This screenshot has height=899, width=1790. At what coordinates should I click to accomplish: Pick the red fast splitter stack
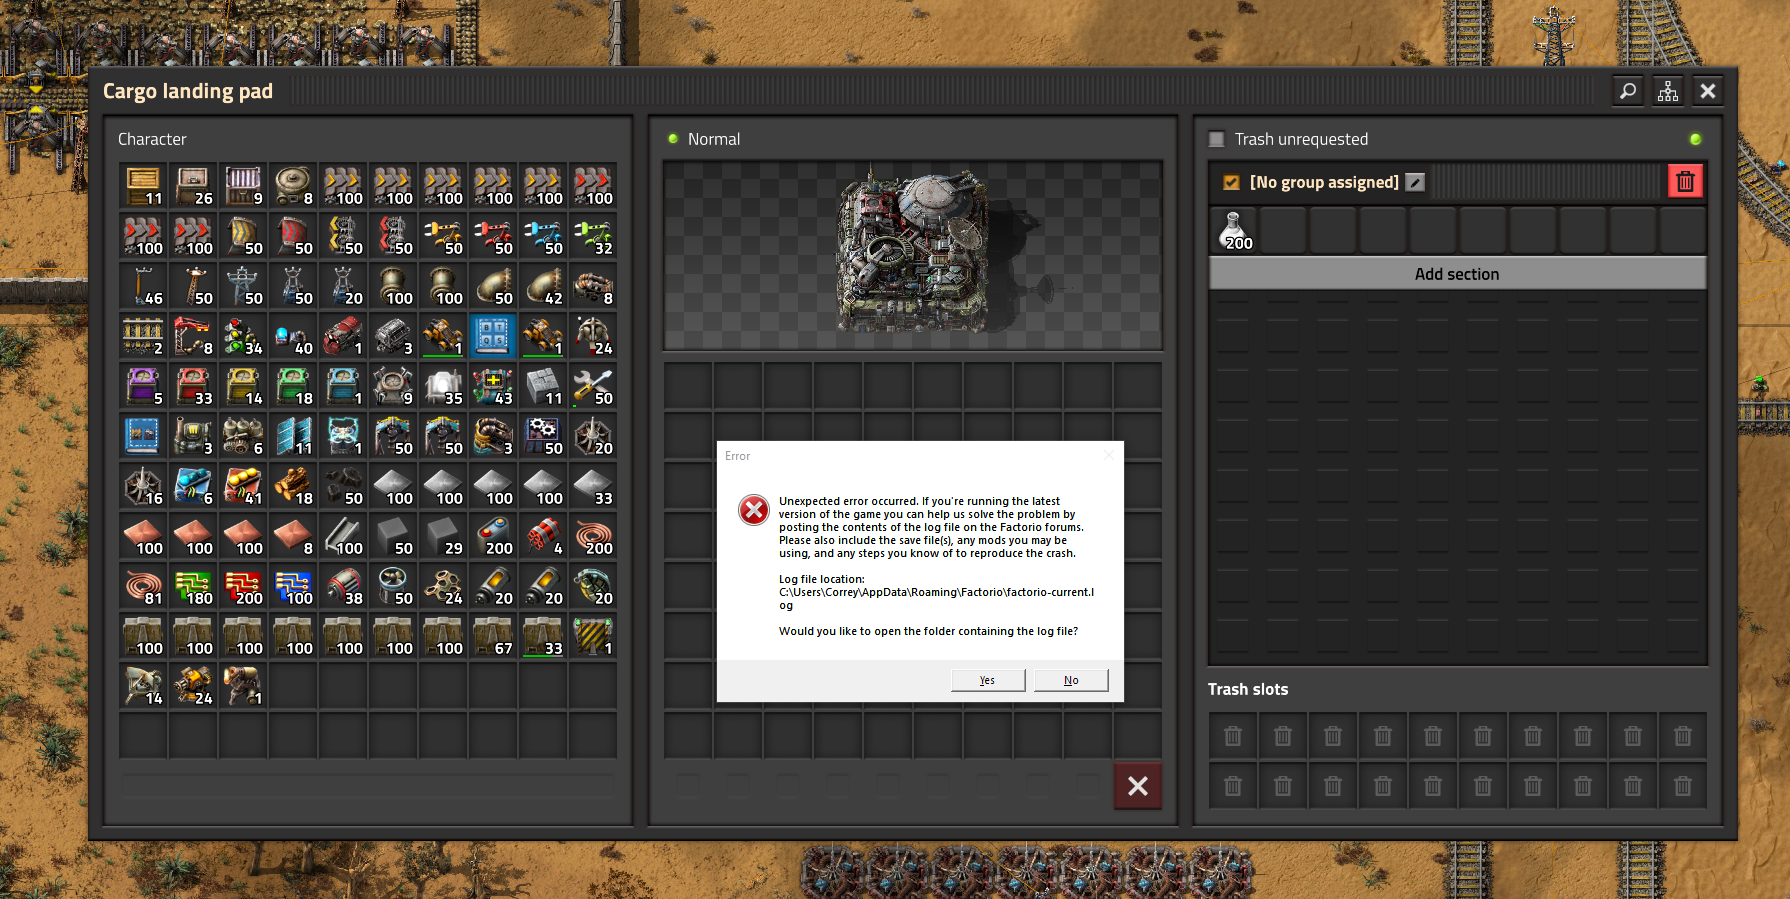point(393,236)
